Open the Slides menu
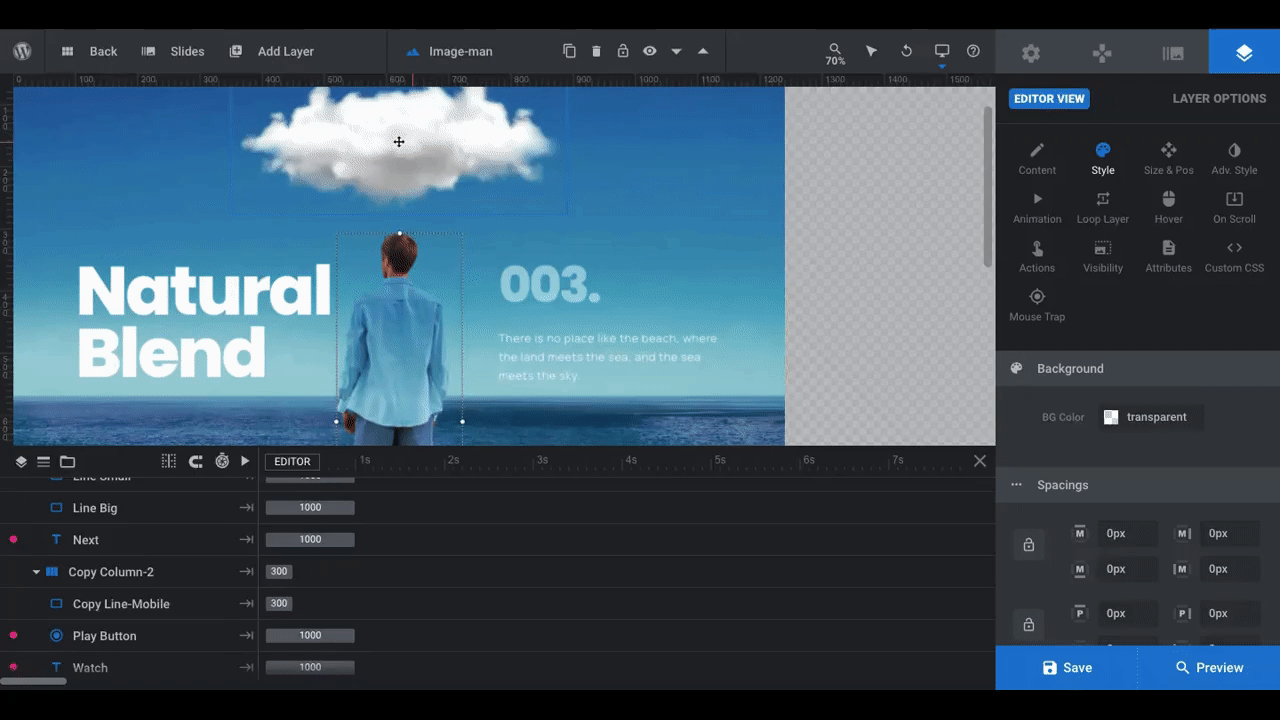Viewport: 1280px width, 720px height. [x=173, y=51]
